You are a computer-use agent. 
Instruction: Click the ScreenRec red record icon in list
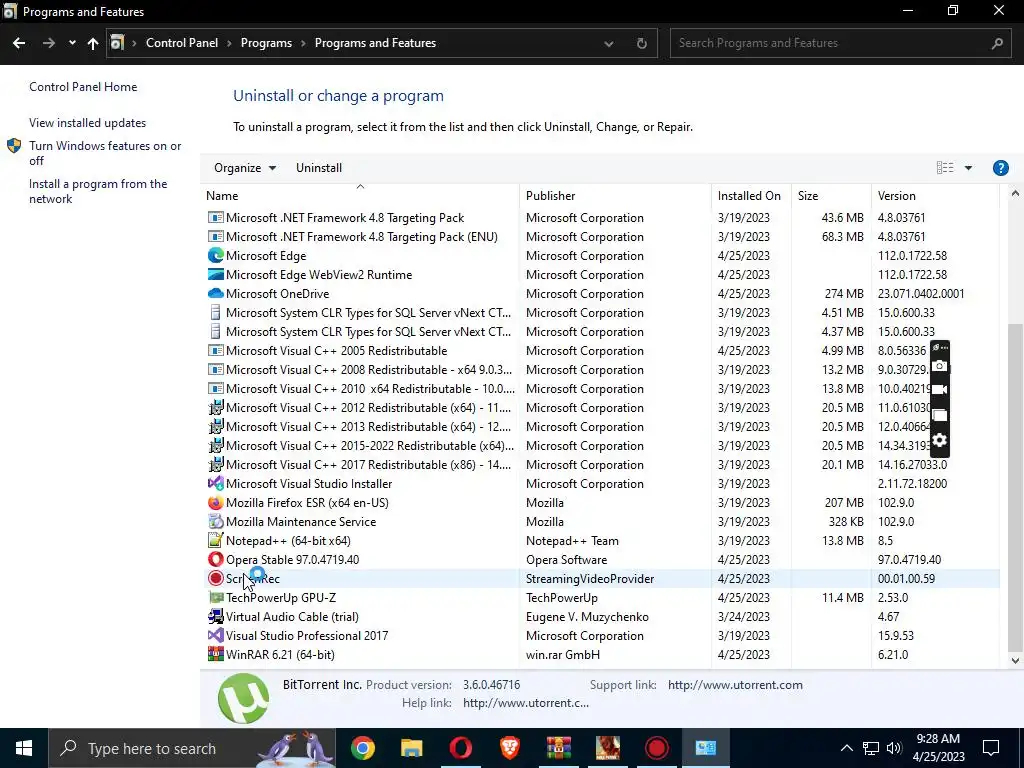click(x=216, y=578)
